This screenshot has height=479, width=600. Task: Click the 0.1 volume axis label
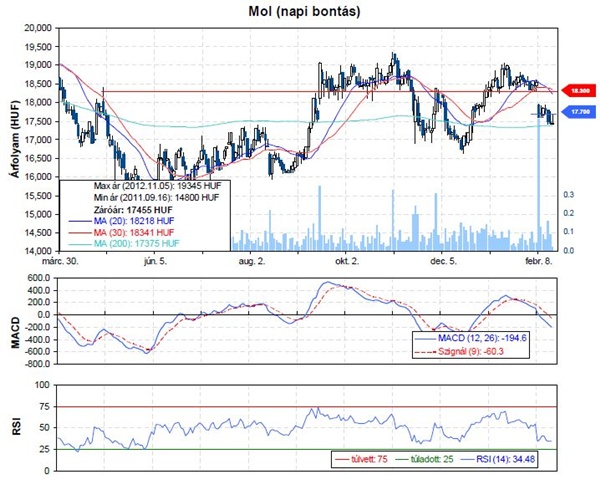[569, 232]
